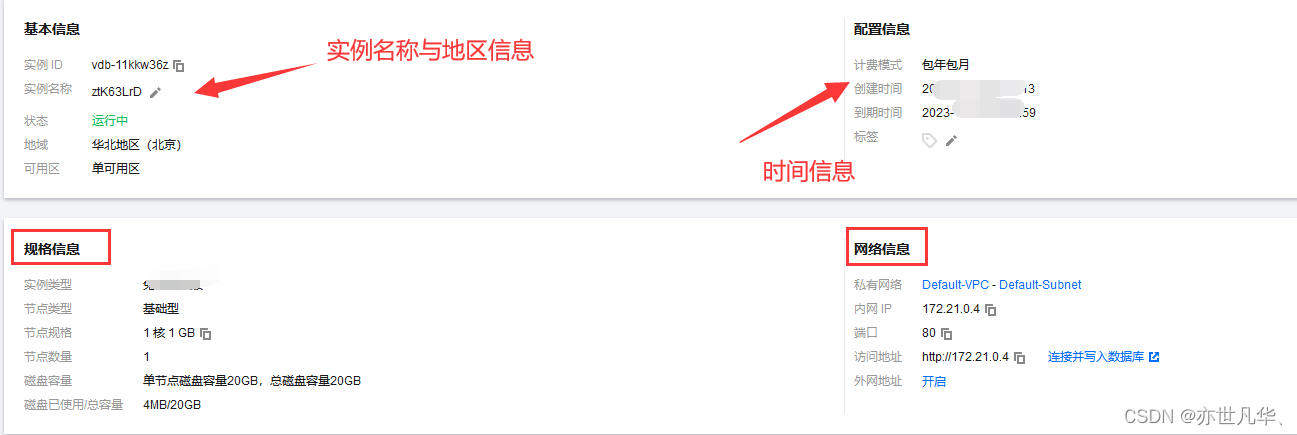
Task: Edit the instance name ztK63LrD
Action: (155, 92)
